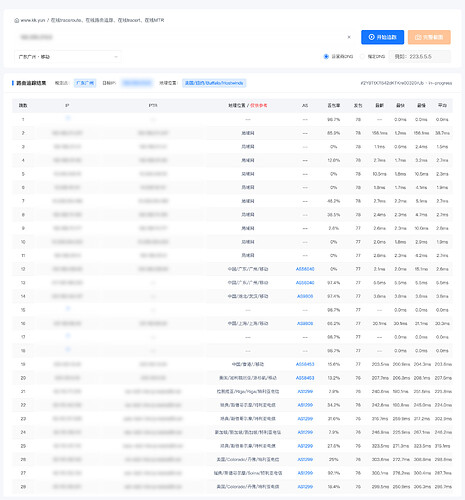Click the 15.6% loss value in hop 19

334,364
